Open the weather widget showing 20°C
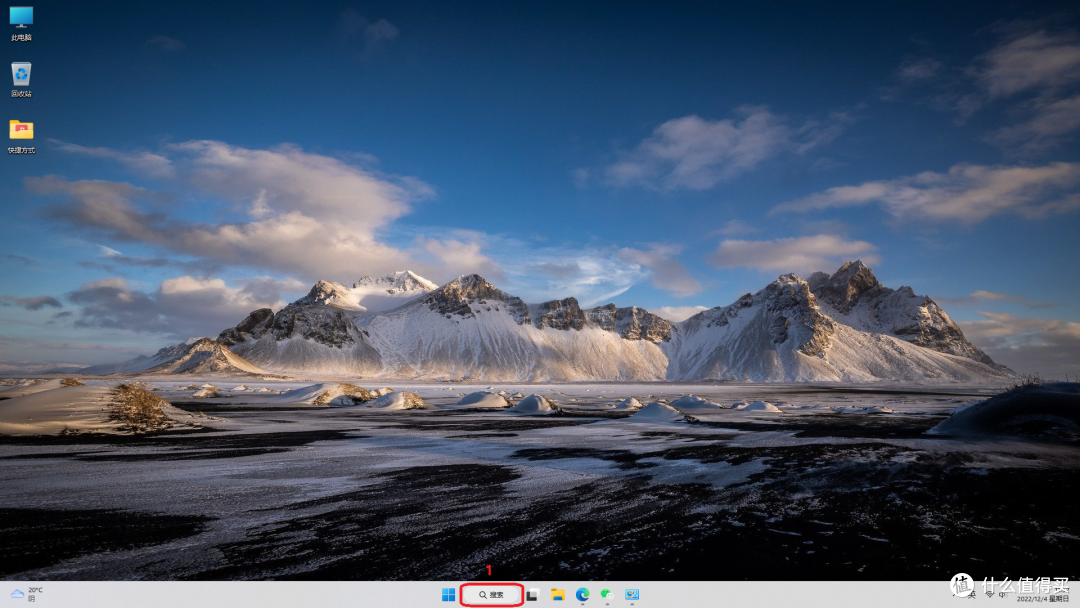 tap(26, 594)
